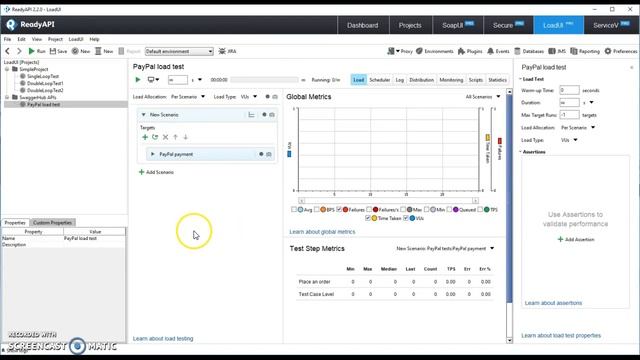Open the Preferences gear icon
640x360 pixels.
608,51
